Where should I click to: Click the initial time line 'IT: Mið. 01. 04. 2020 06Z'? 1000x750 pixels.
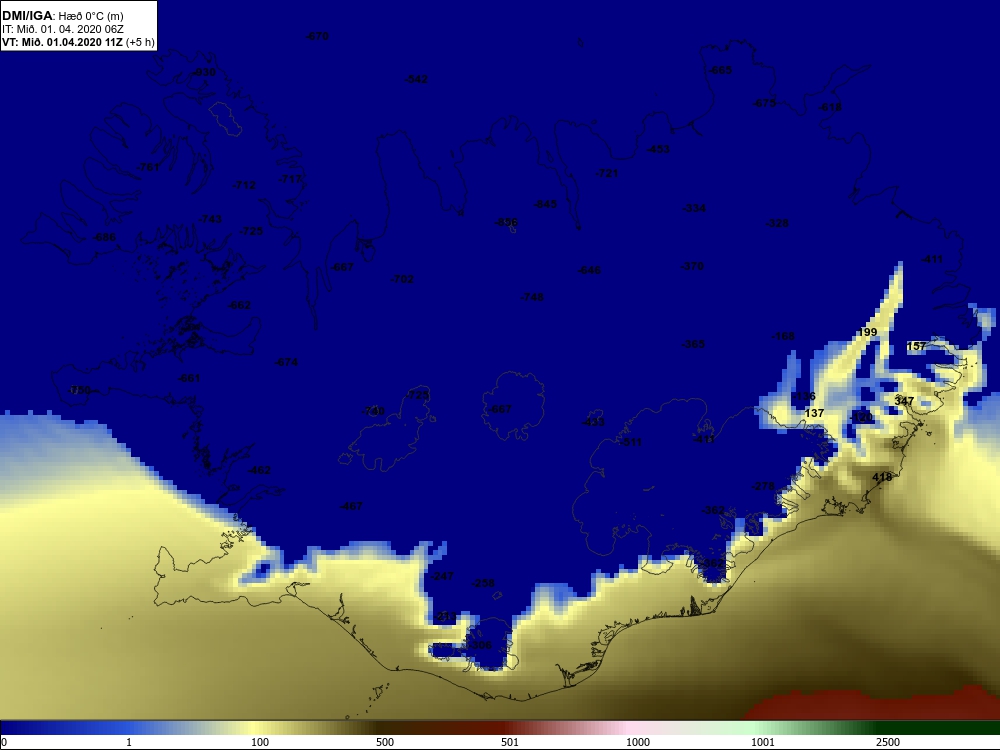pos(63,29)
